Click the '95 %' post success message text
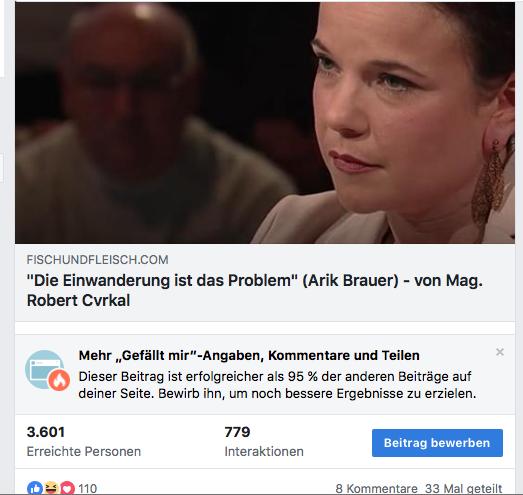Screen dimensions: 523x495 [277, 385]
